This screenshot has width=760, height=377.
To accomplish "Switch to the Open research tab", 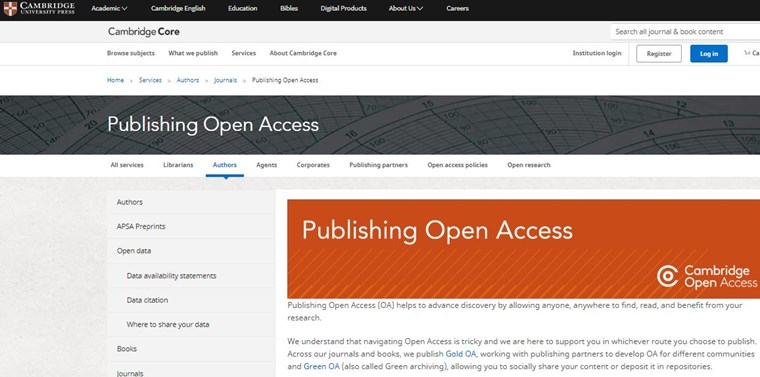I will tap(529, 165).
